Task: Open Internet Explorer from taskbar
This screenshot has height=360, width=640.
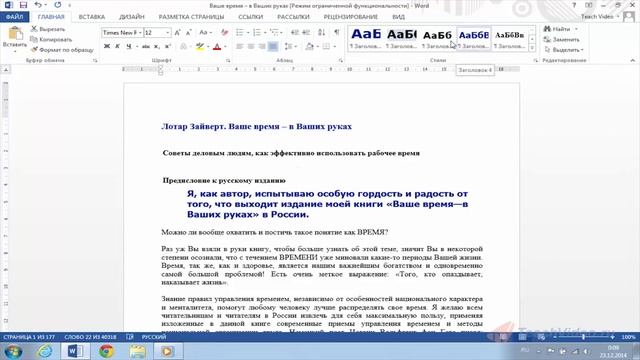Action: (x=44, y=351)
